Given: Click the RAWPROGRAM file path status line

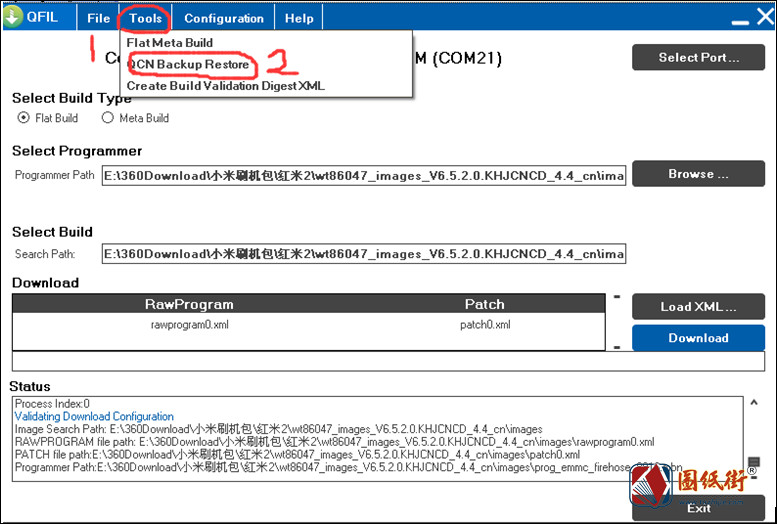Looking at the screenshot, I should point(334,442).
